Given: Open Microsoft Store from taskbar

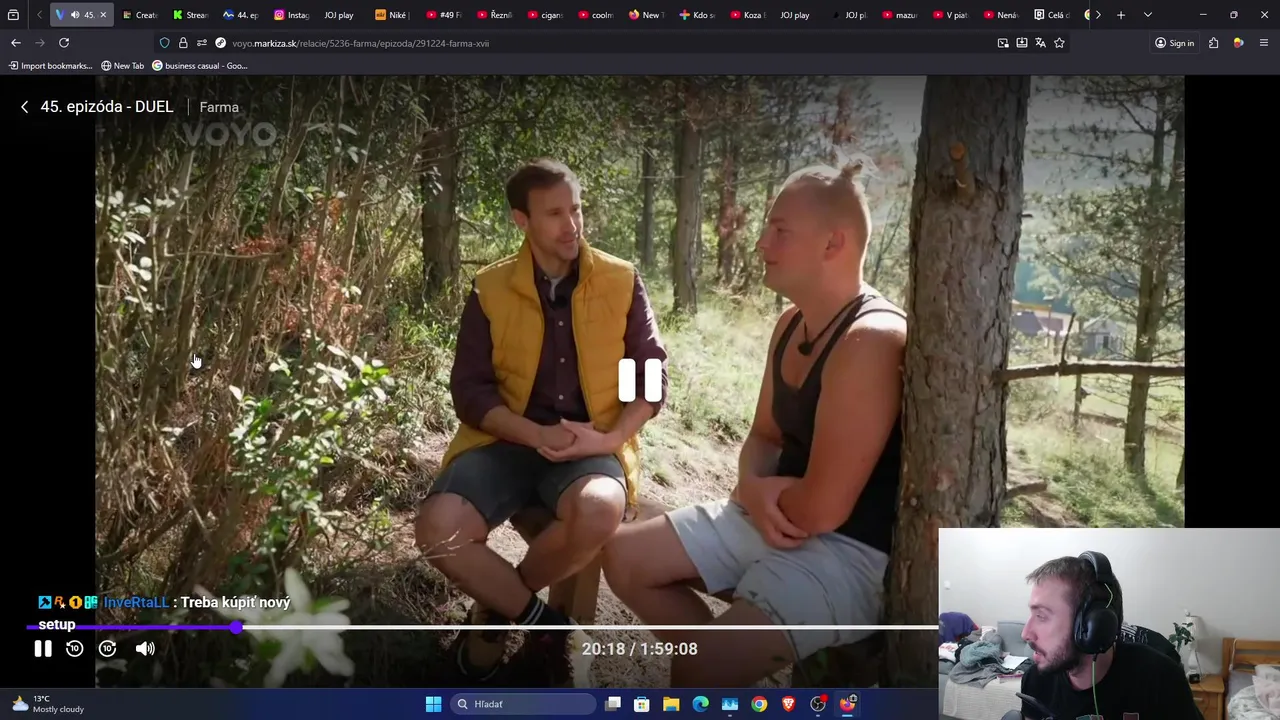Looking at the screenshot, I should [642, 704].
